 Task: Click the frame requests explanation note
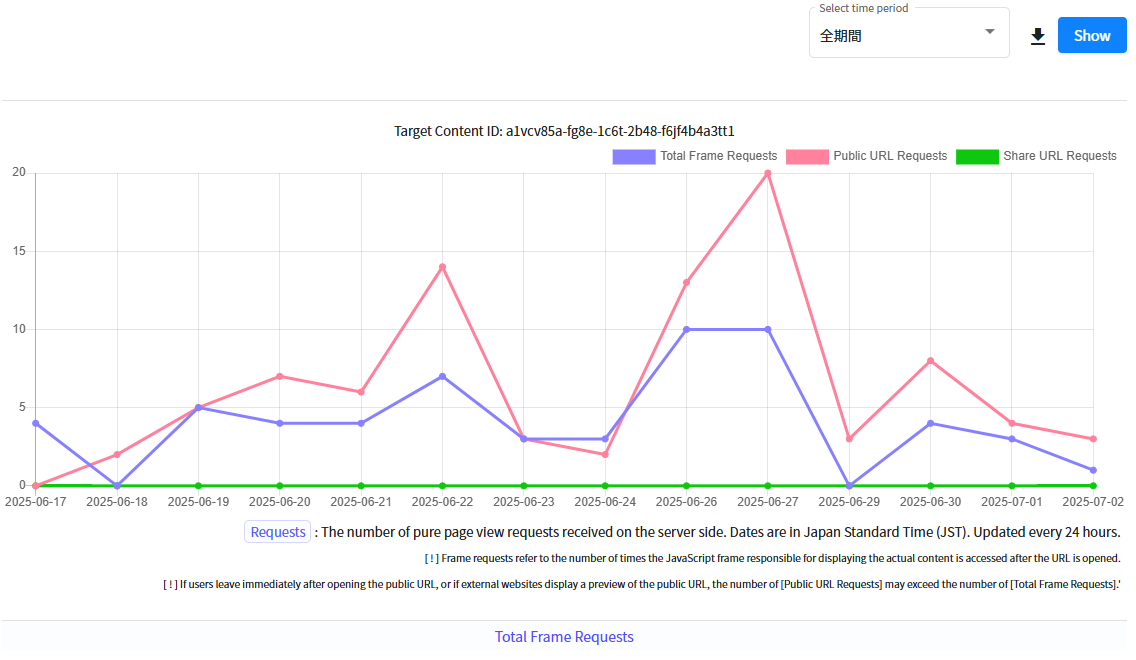[x=772, y=559]
